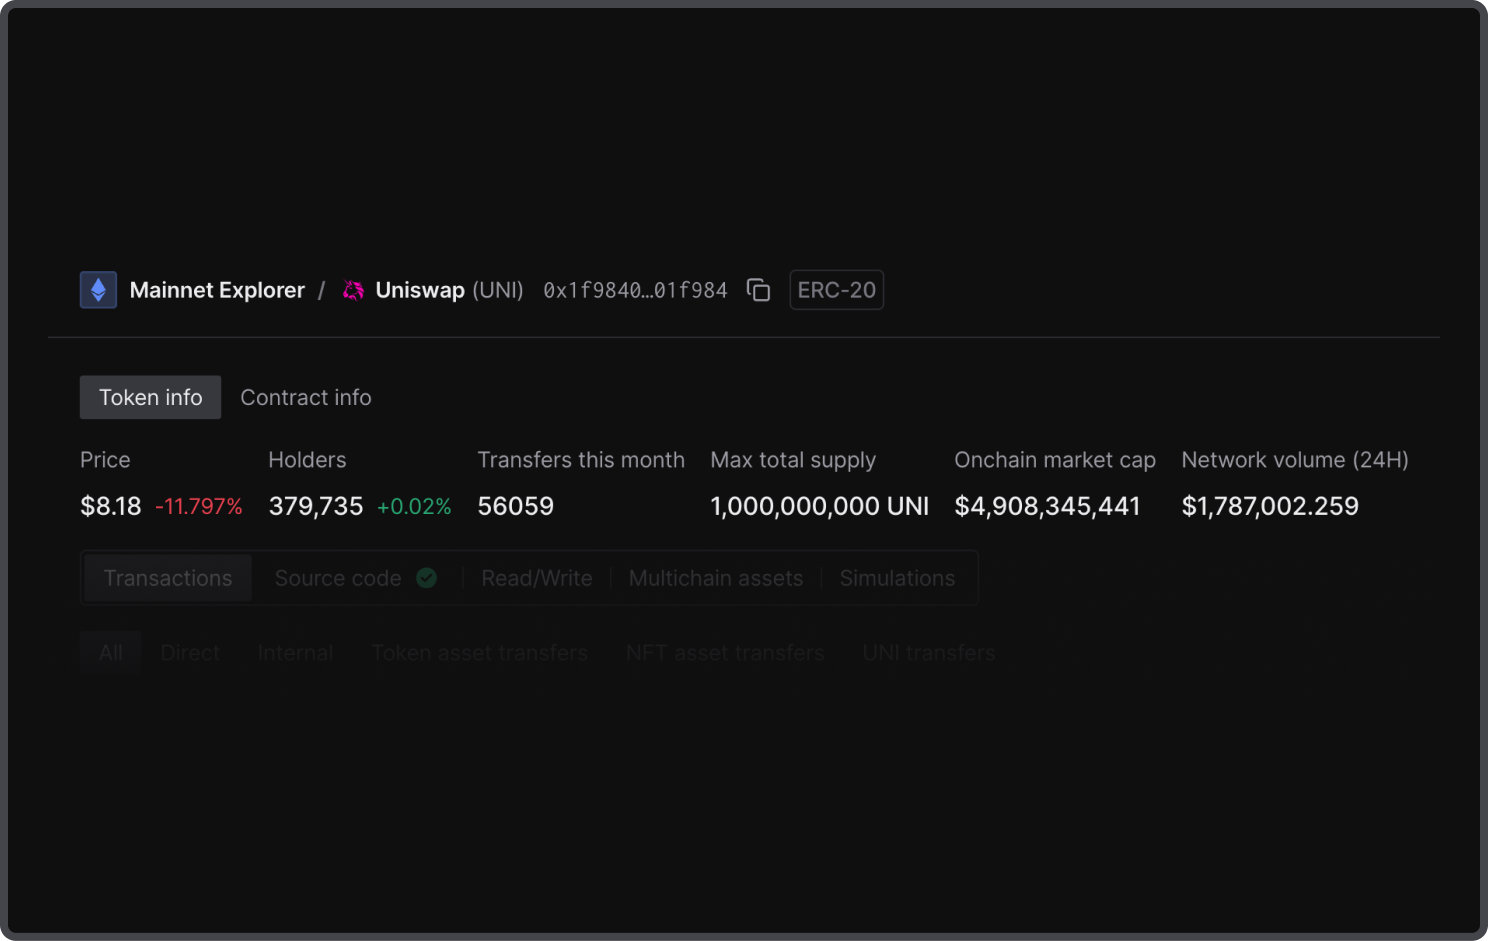Select the Token info tab
The height and width of the screenshot is (941, 1488).
pyautogui.click(x=150, y=397)
